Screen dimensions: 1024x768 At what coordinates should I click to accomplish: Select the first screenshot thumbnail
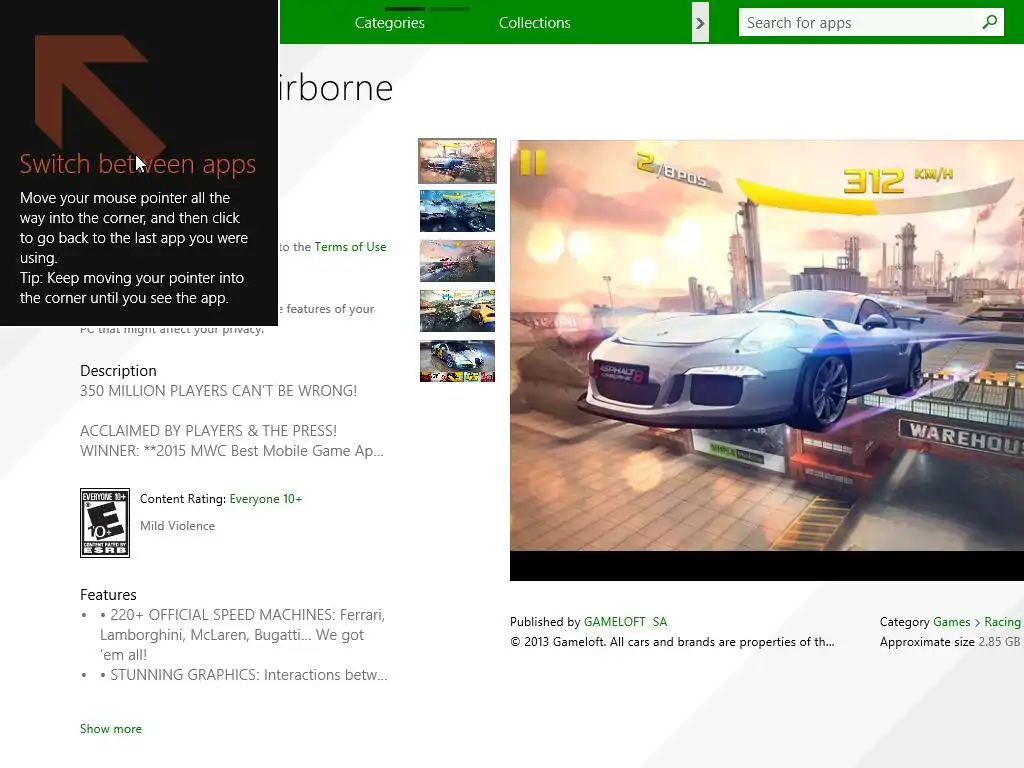click(x=457, y=161)
